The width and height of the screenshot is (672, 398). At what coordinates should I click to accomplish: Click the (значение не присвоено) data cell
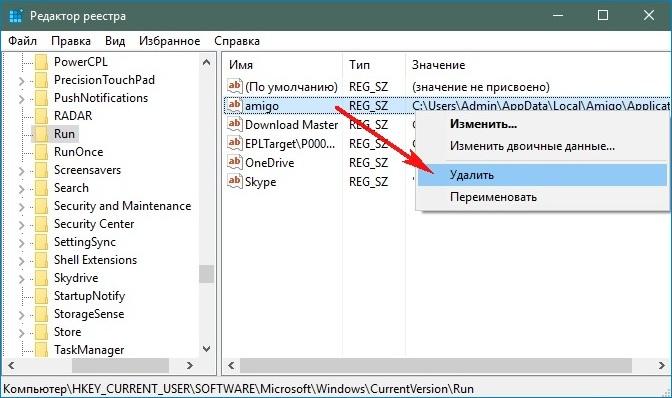point(480,87)
